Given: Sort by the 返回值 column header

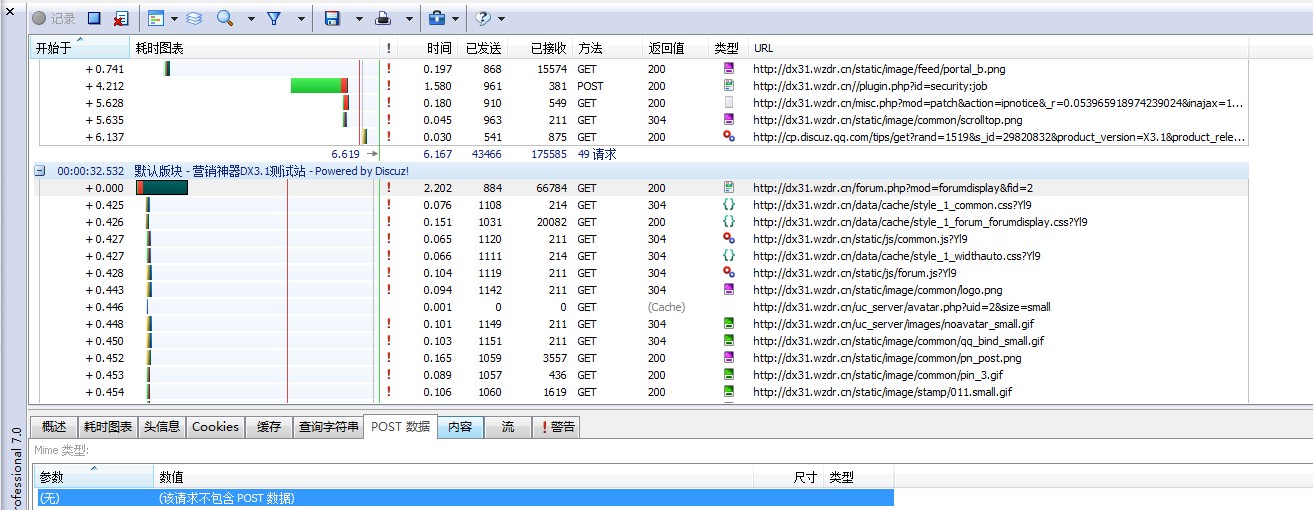Looking at the screenshot, I should (676, 48).
